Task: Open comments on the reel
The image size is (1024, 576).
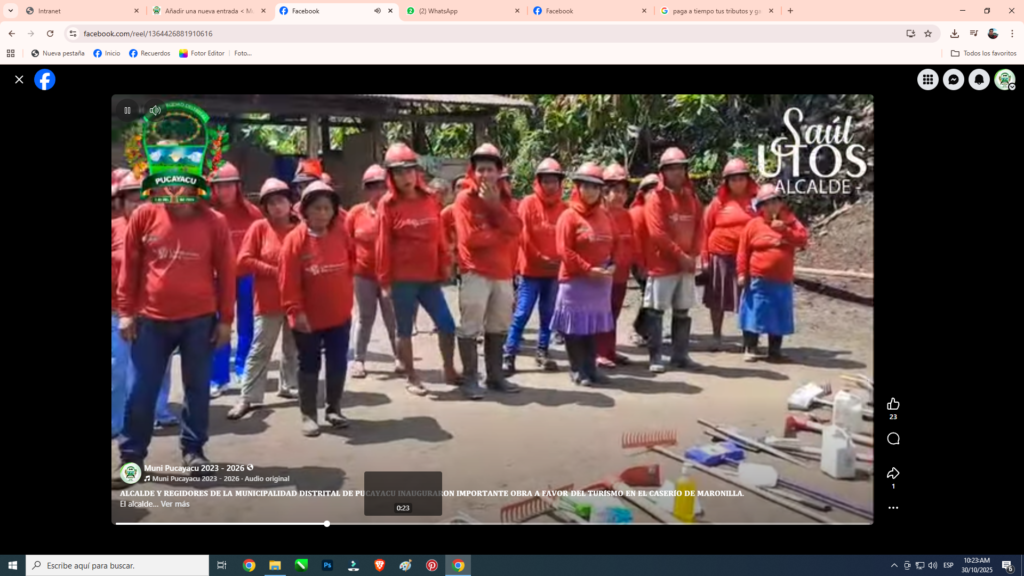Action: tap(893, 438)
